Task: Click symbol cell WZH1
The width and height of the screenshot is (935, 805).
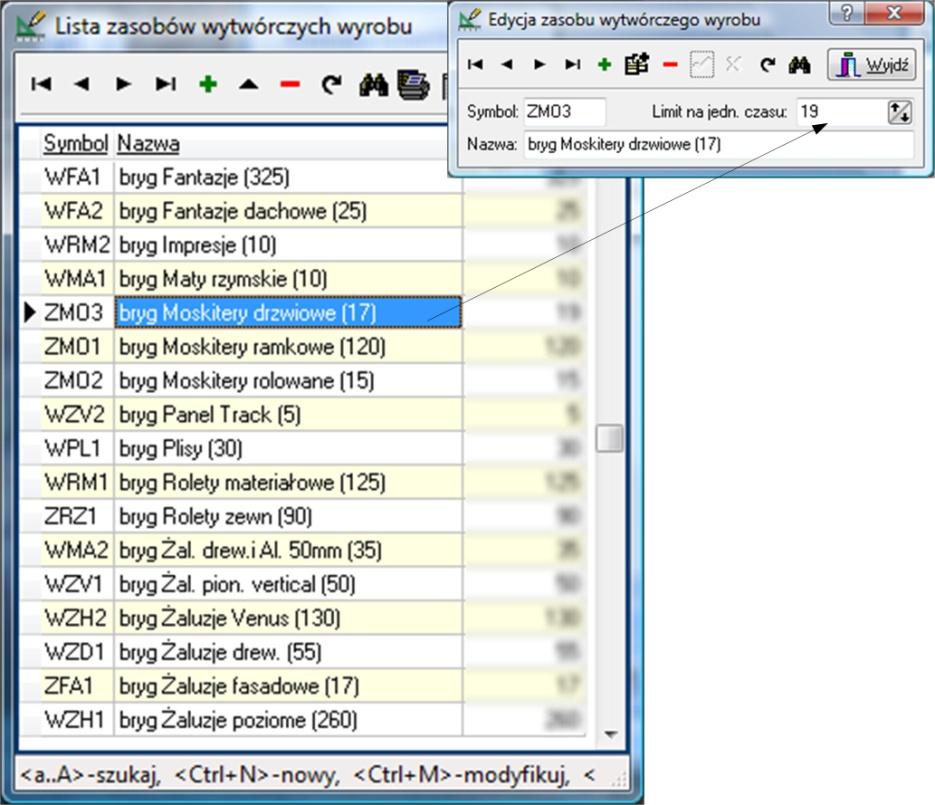Action: tap(77, 720)
